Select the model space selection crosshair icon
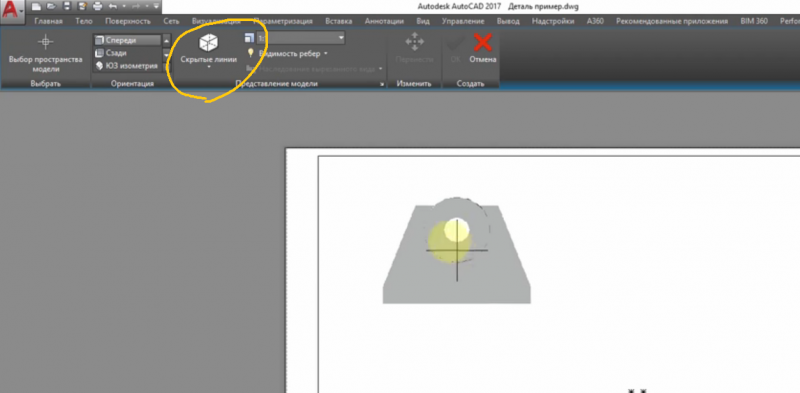Viewport: 800px width, 393px height. 45,42
